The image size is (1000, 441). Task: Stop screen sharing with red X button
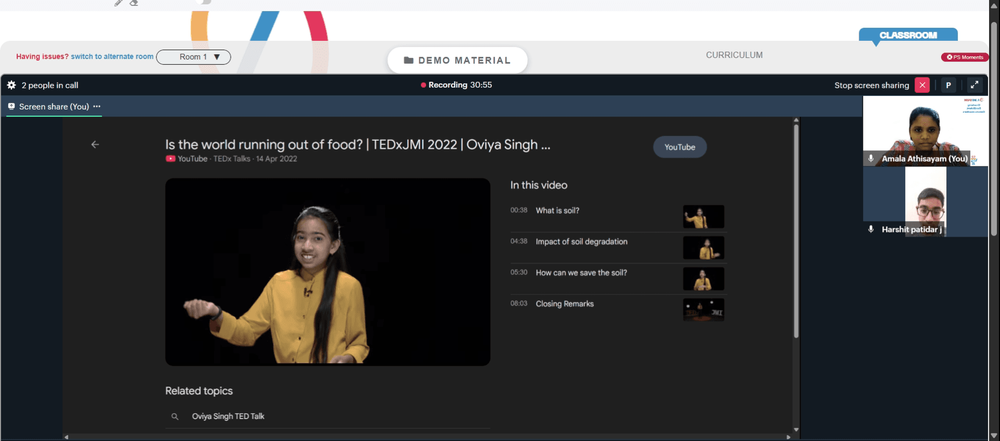922,85
